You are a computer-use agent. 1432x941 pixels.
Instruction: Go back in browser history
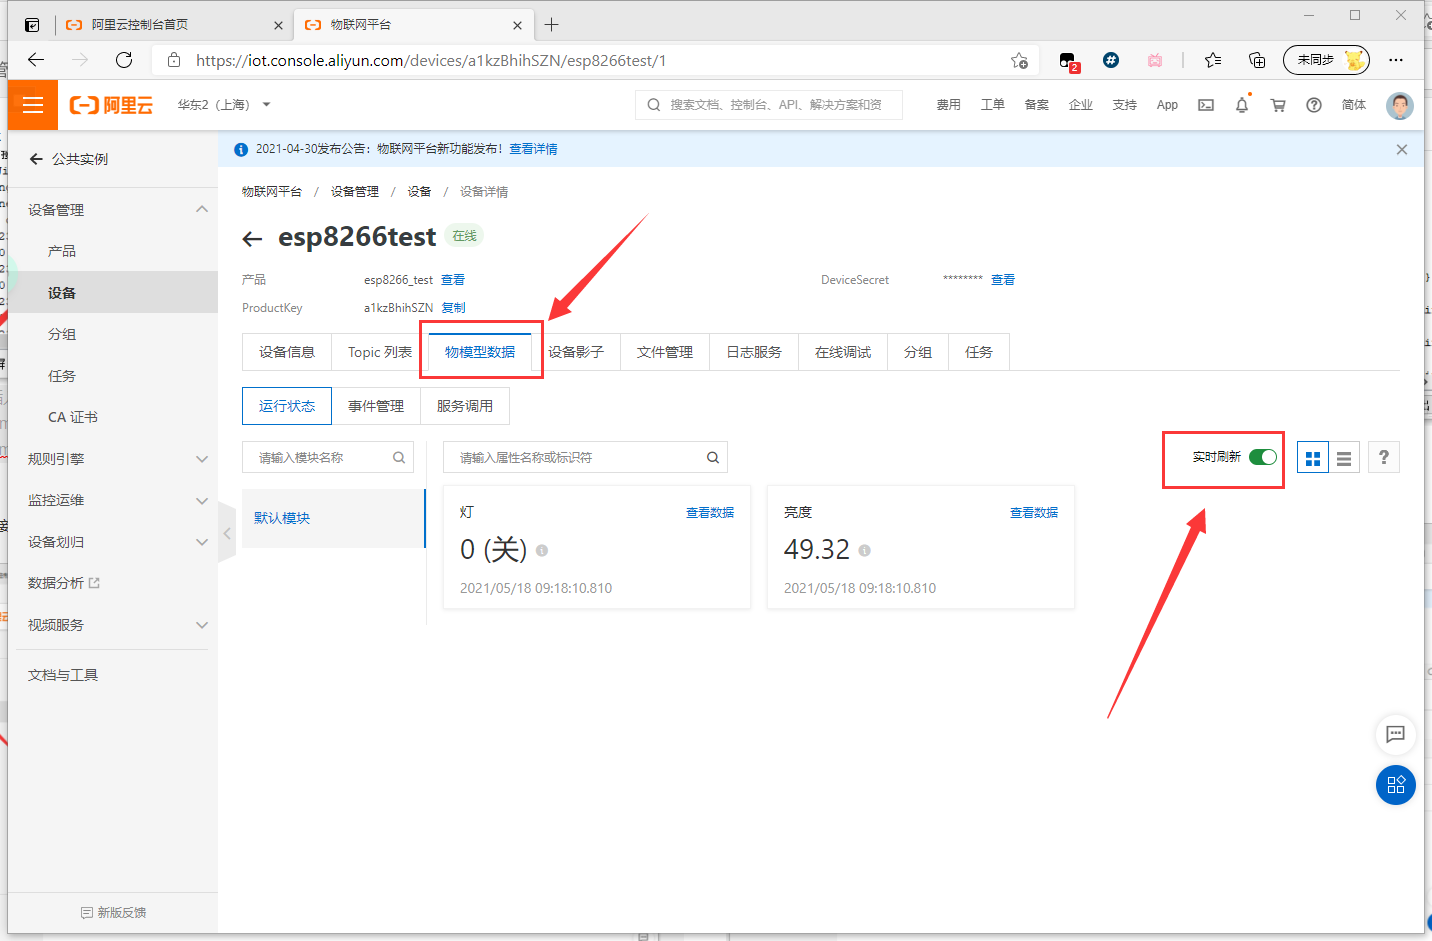click(36, 60)
